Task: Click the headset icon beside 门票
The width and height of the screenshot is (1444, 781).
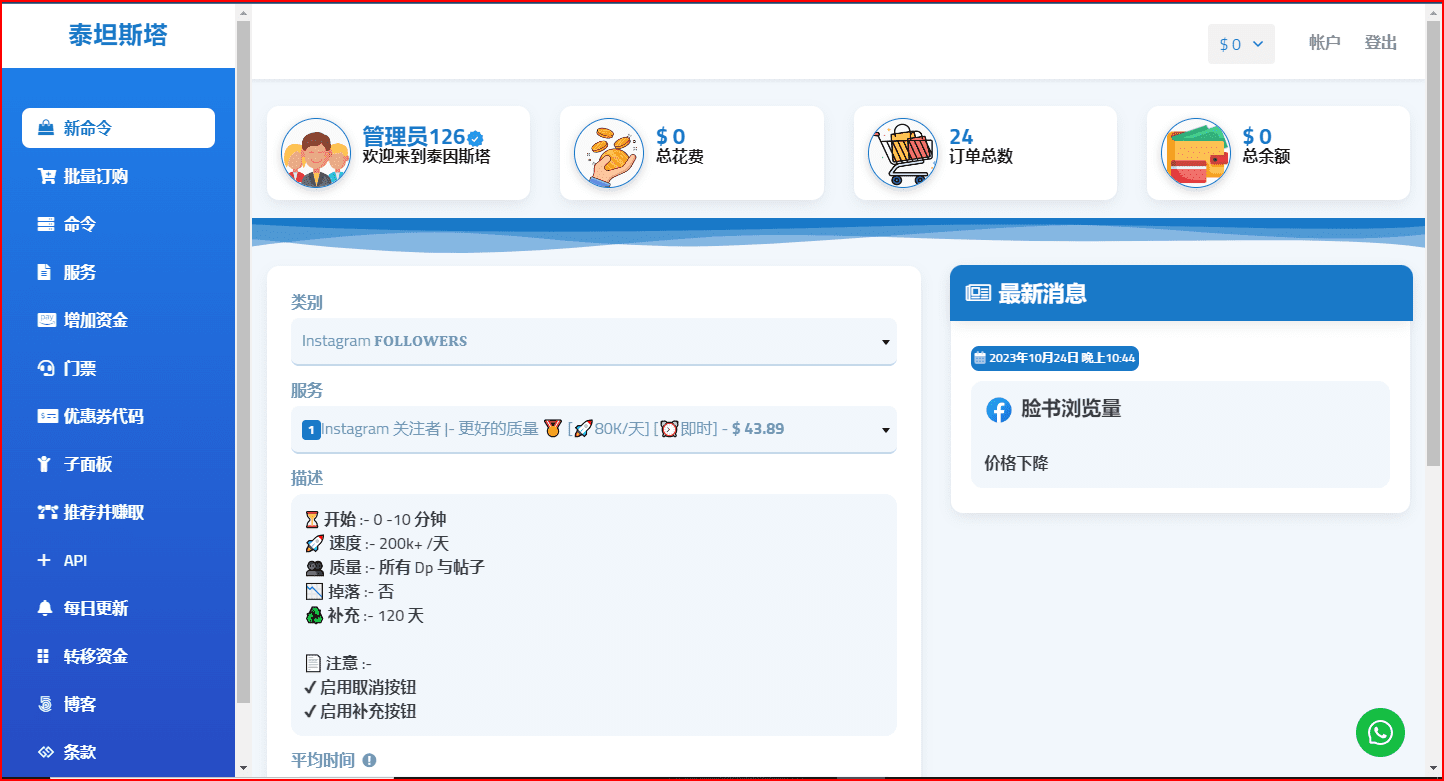Action: pyautogui.click(x=46, y=368)
